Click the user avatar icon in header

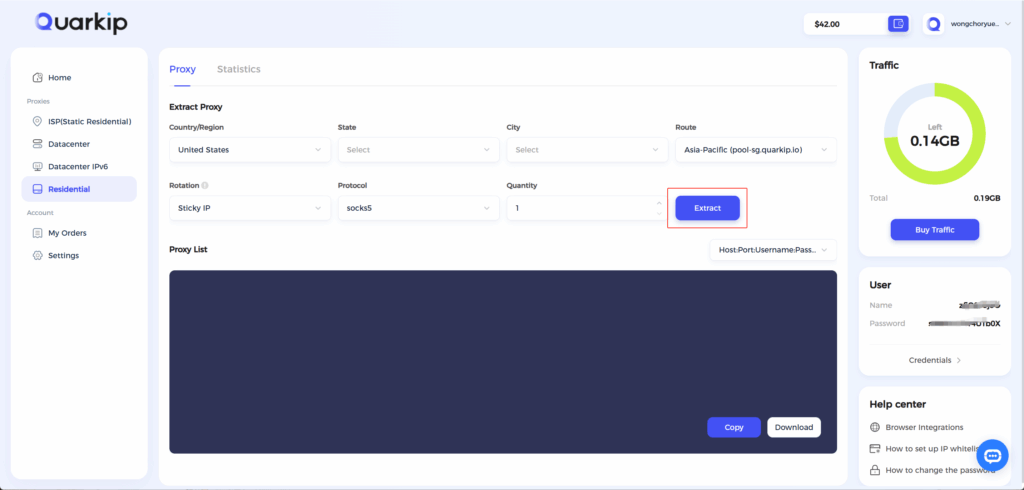click(x=933, y=23)
